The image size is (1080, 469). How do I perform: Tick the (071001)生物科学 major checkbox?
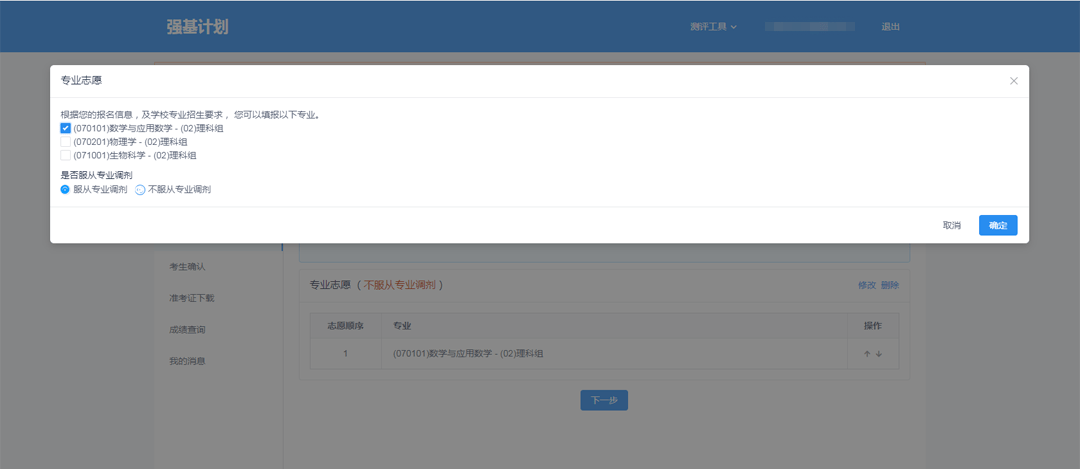(66, 155)
